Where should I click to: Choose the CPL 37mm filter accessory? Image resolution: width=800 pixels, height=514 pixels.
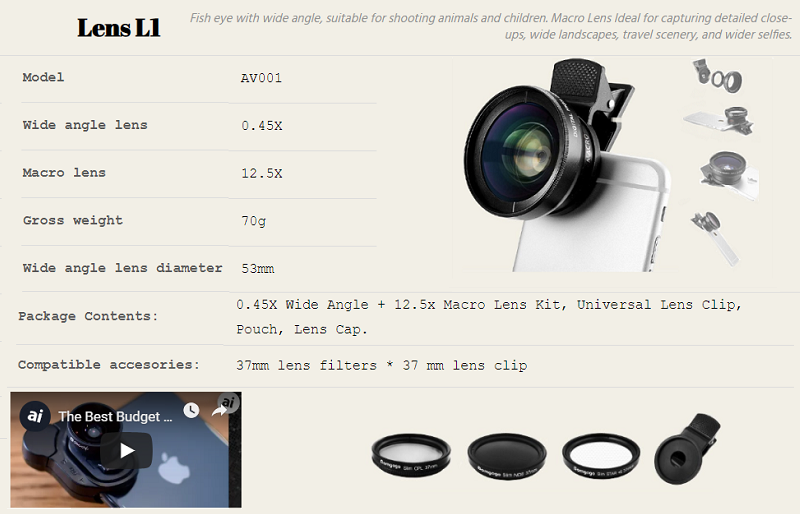click(411, 455)
